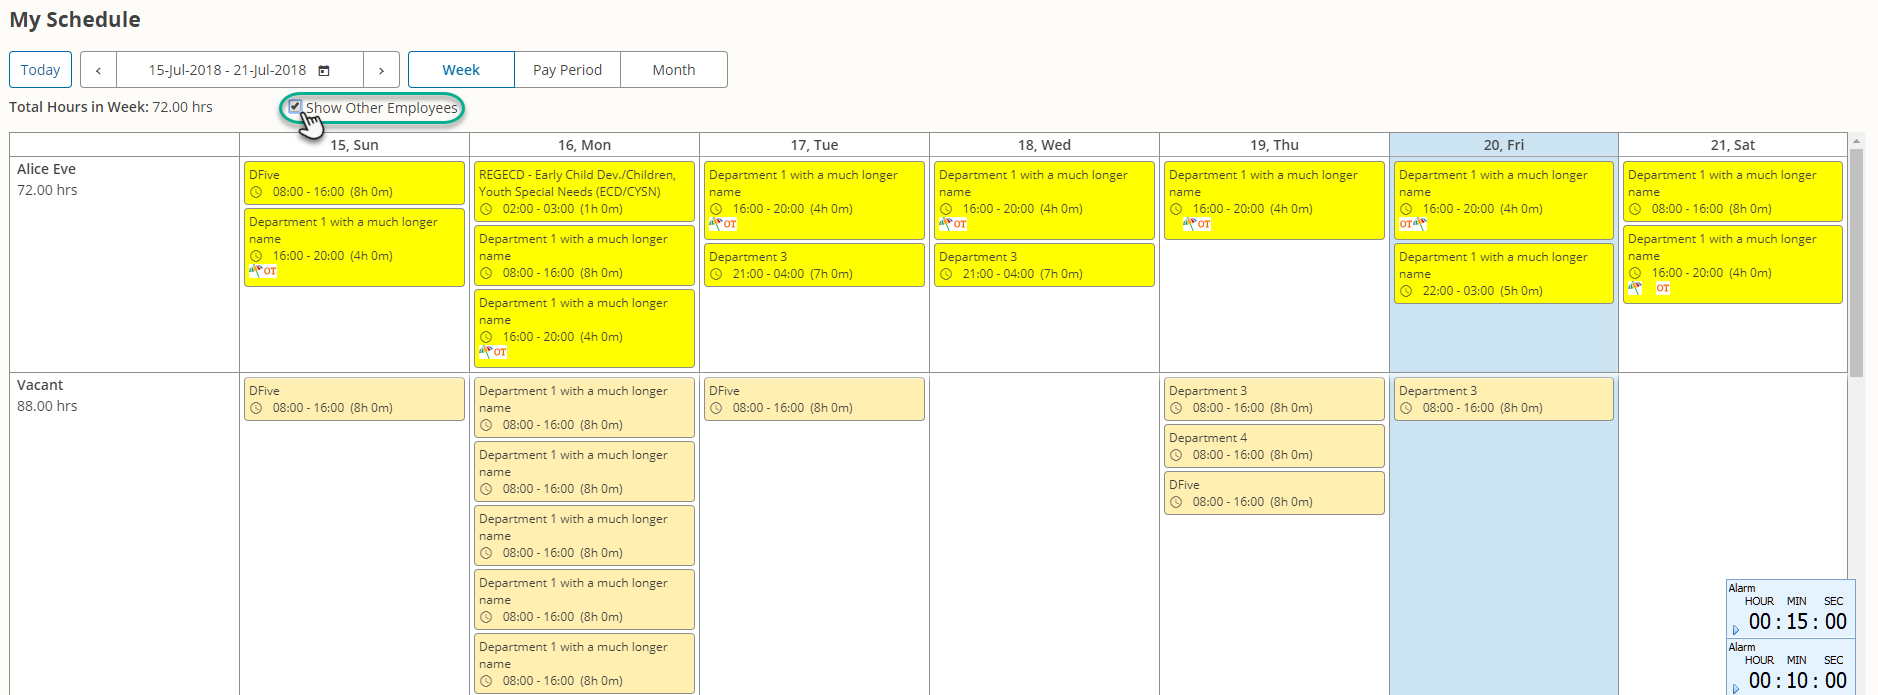Click clock icon in Vacant Thursday DFive shift
This screenshot has width=1878, height=695.
pos(1176,502)
